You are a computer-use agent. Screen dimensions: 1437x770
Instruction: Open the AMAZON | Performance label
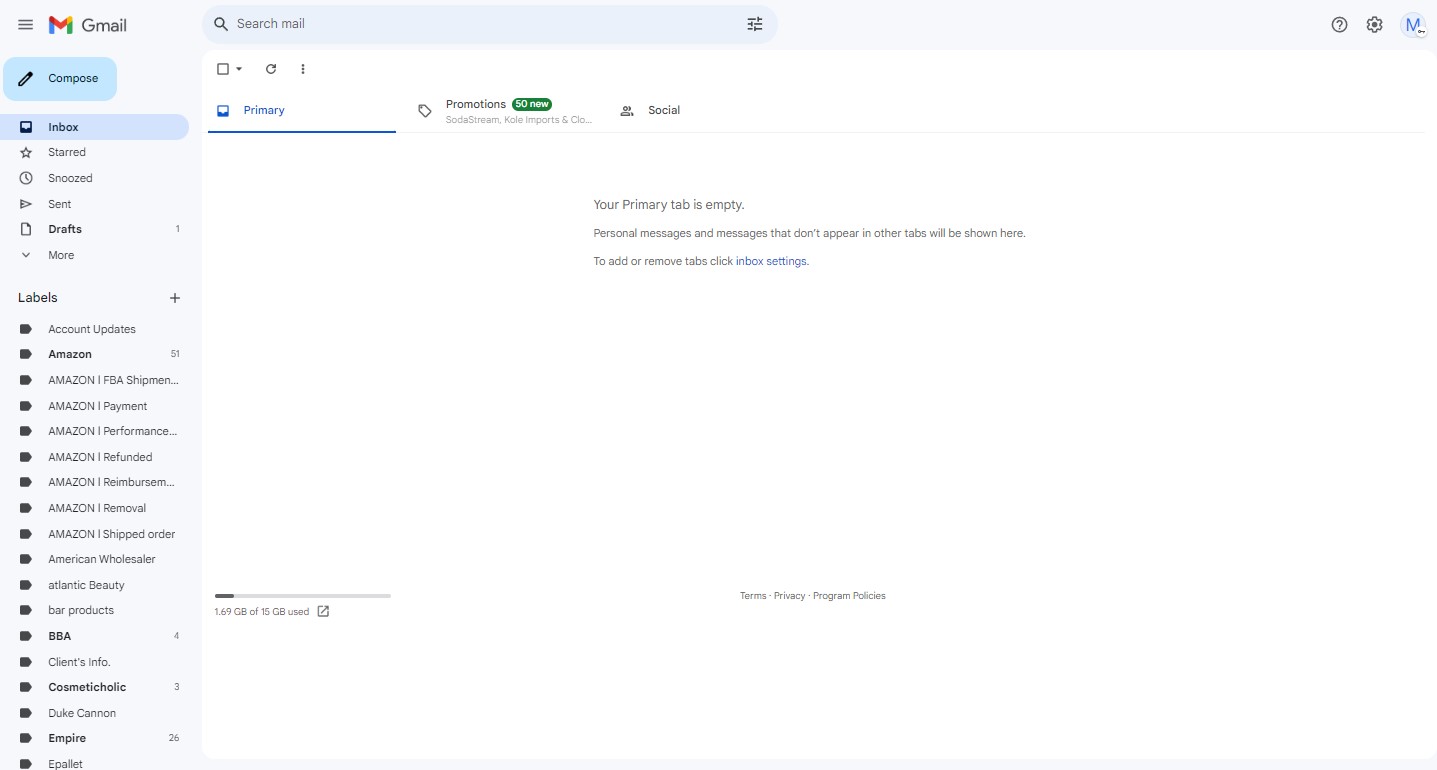coord(94,431)
